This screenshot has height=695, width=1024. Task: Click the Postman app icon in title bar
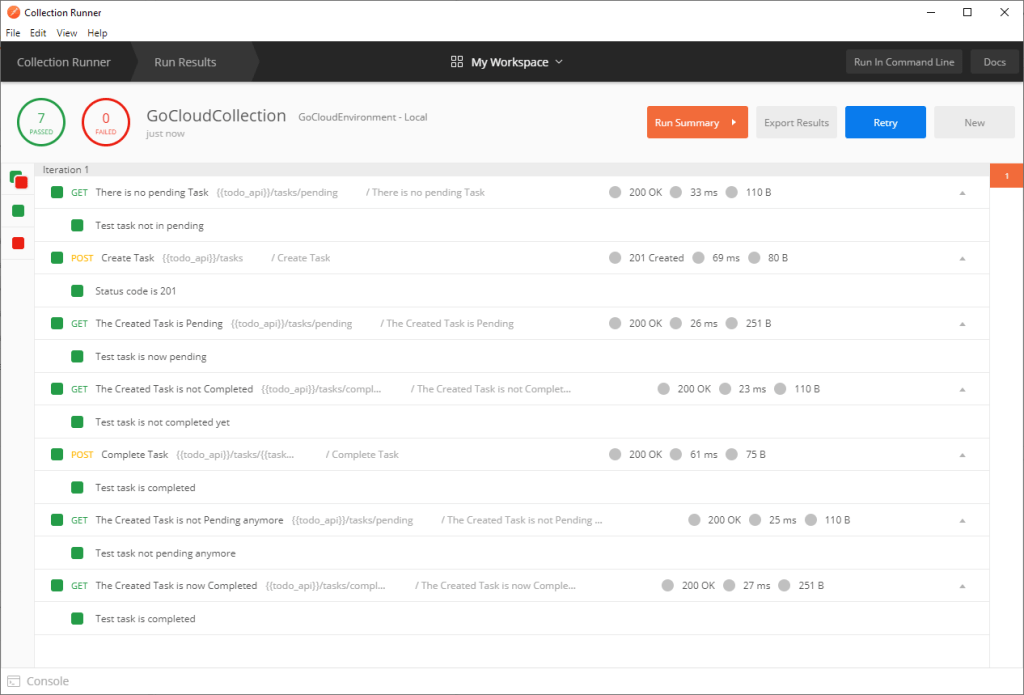click(x=13, y=12)
